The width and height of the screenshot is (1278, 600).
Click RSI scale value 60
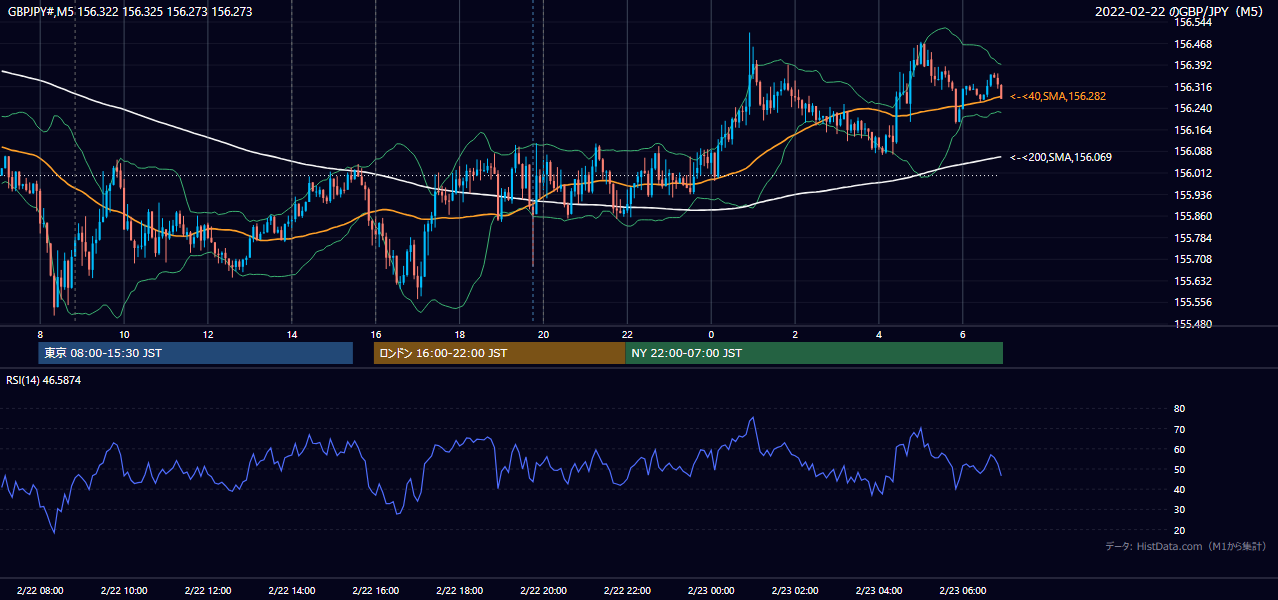[x=1179, y=449]
